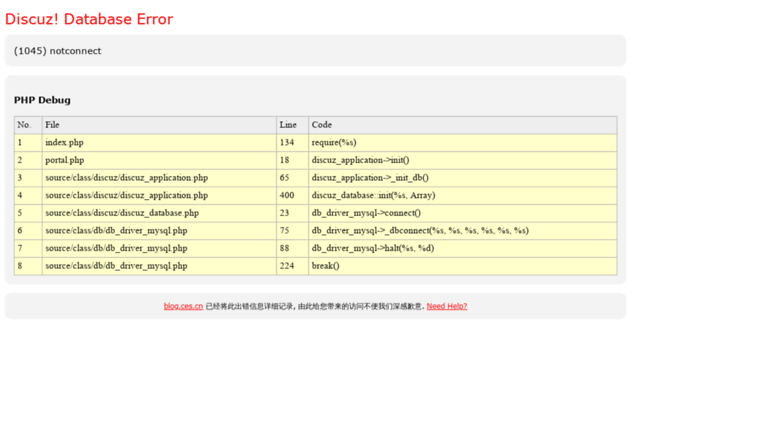Image resolution: width=777 pixels, height=423 pixels.
Task: Select db_driver_mysql->connect() code cell
Action: [463, 213]
